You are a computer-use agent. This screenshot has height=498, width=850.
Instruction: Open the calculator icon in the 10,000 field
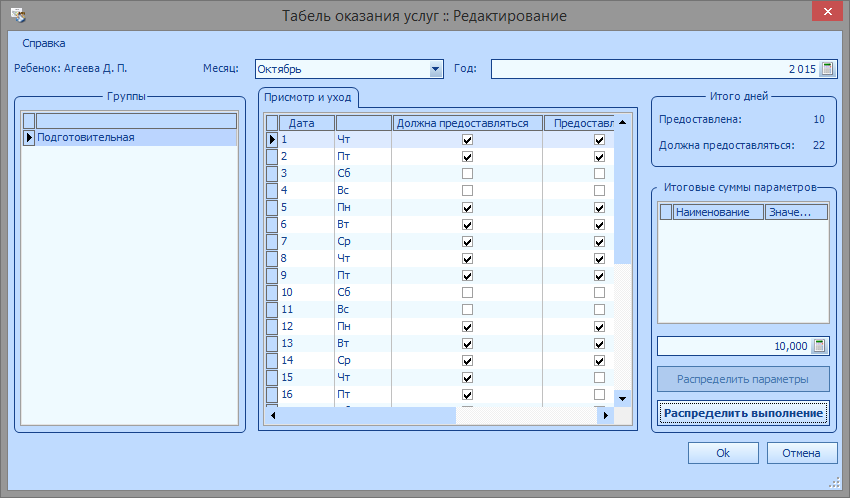(x=819, y=346)
